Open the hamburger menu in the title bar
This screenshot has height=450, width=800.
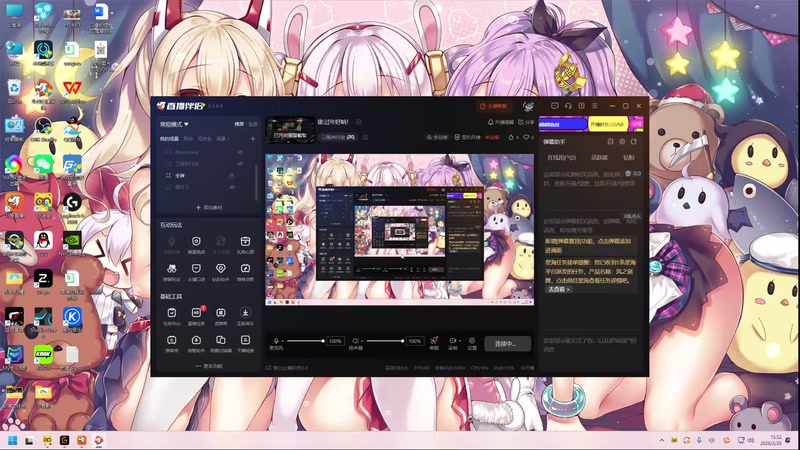point(594,106)
